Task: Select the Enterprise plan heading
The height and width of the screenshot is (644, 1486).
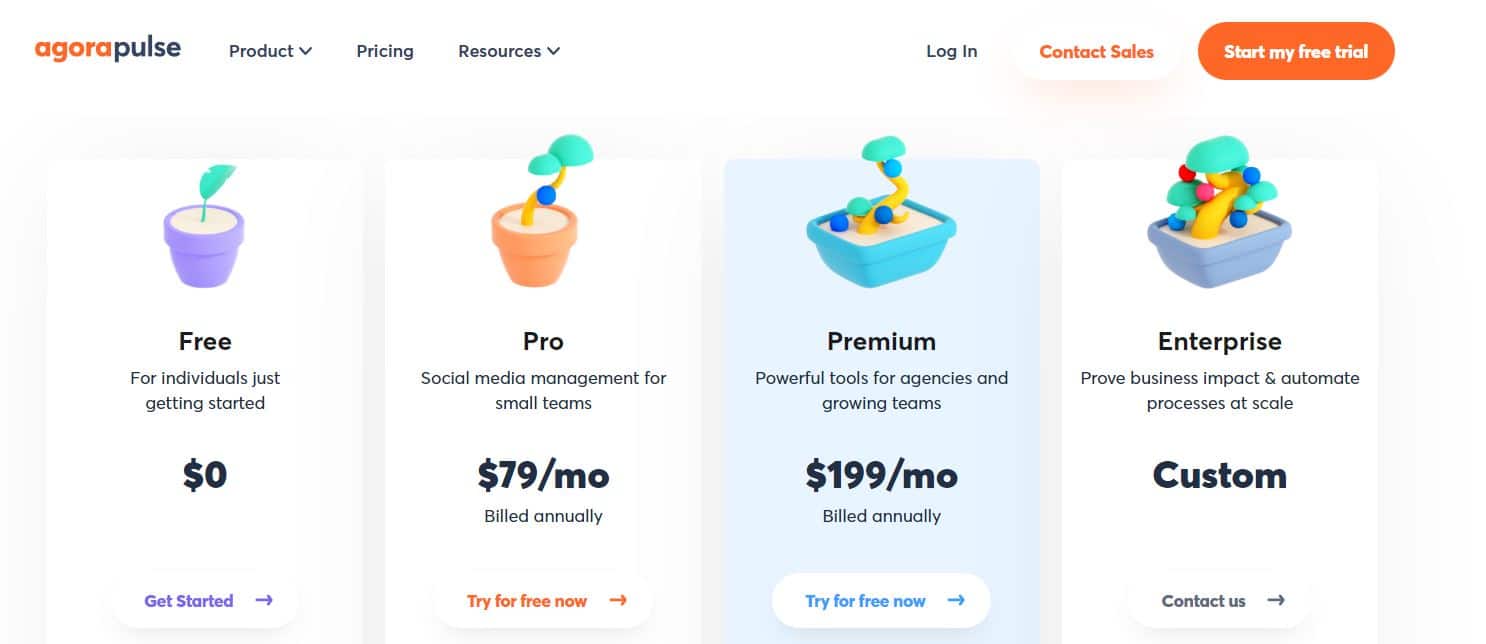Action: (x=1219, y=341)
